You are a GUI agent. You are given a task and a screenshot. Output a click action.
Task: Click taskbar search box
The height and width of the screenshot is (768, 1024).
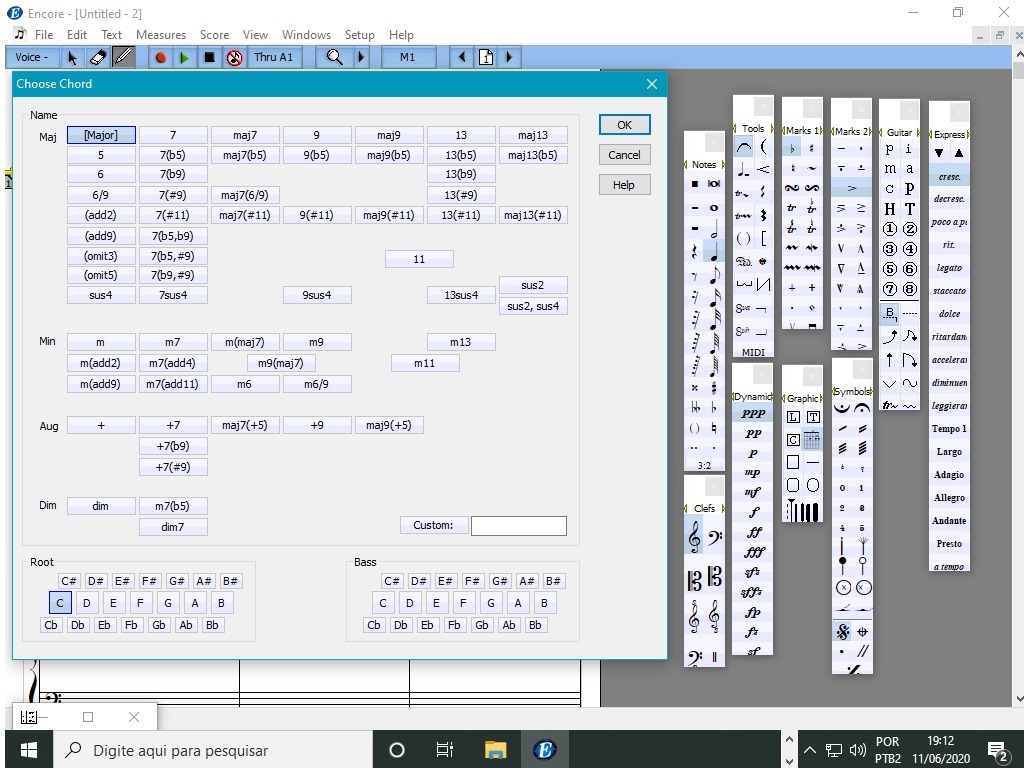(x=212, y=750)
